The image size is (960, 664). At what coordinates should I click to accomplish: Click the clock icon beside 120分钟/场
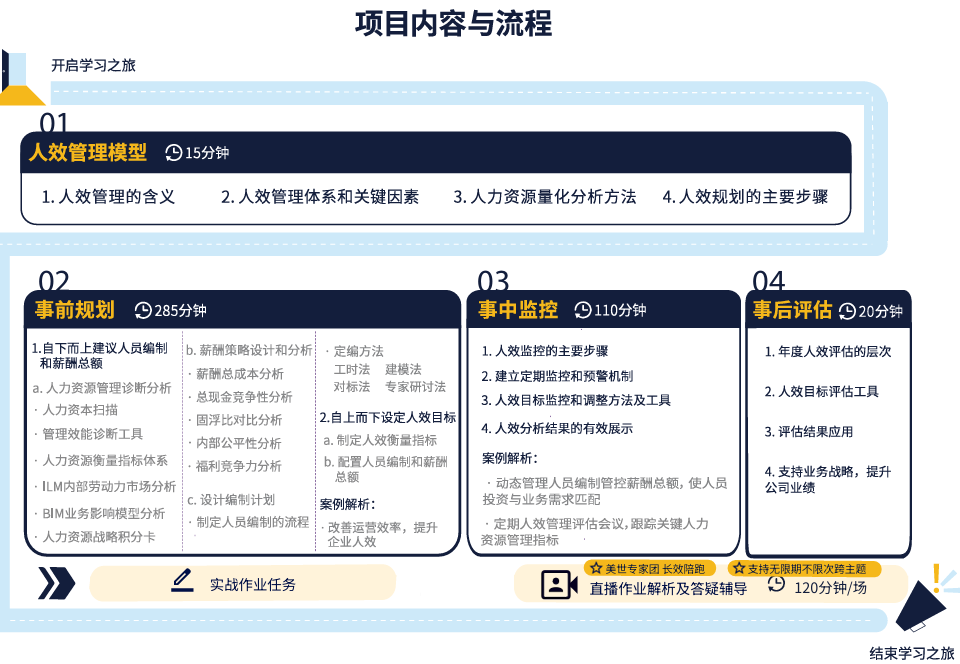click(x=776, y=584)
